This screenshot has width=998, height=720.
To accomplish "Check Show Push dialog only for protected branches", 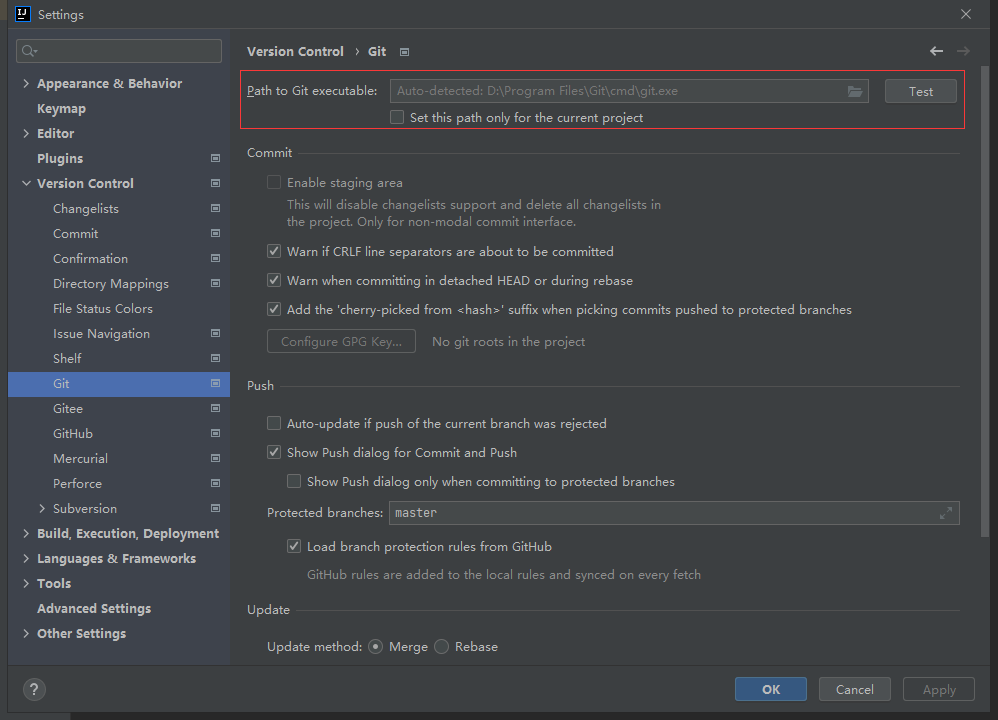I will tap(293, 481).
